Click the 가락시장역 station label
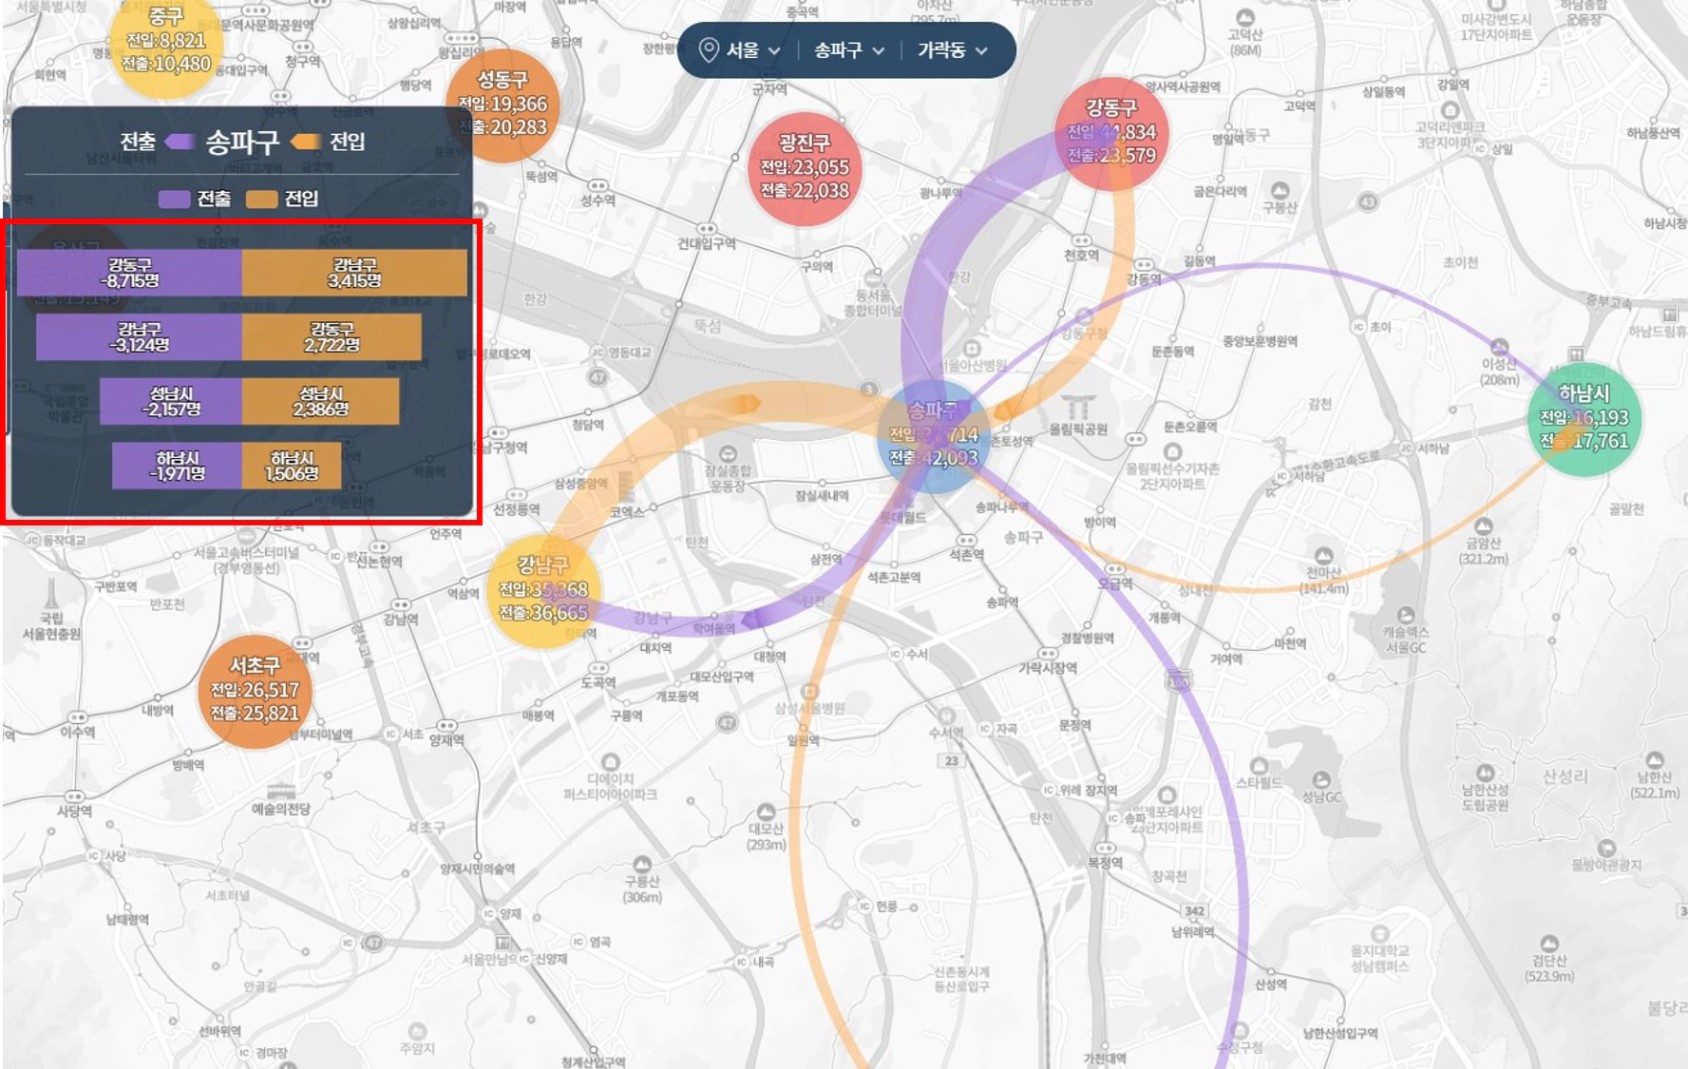 pyautogui.click(x=1047, y=668)
